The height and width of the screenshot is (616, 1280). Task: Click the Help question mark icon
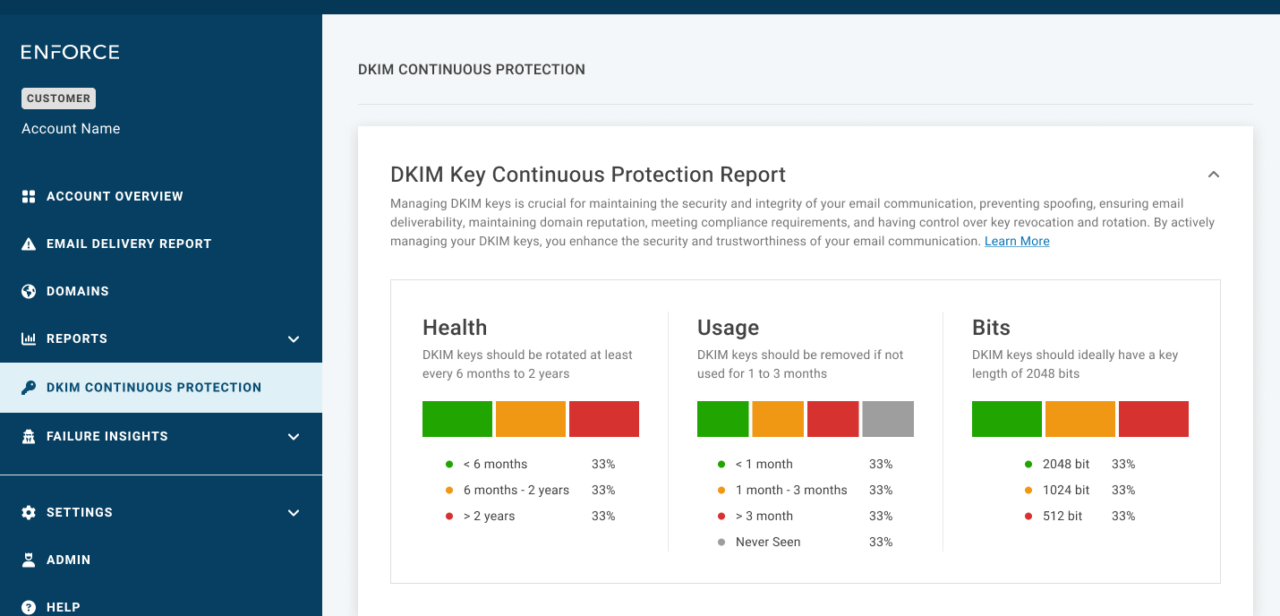click(x=30, y=606)
